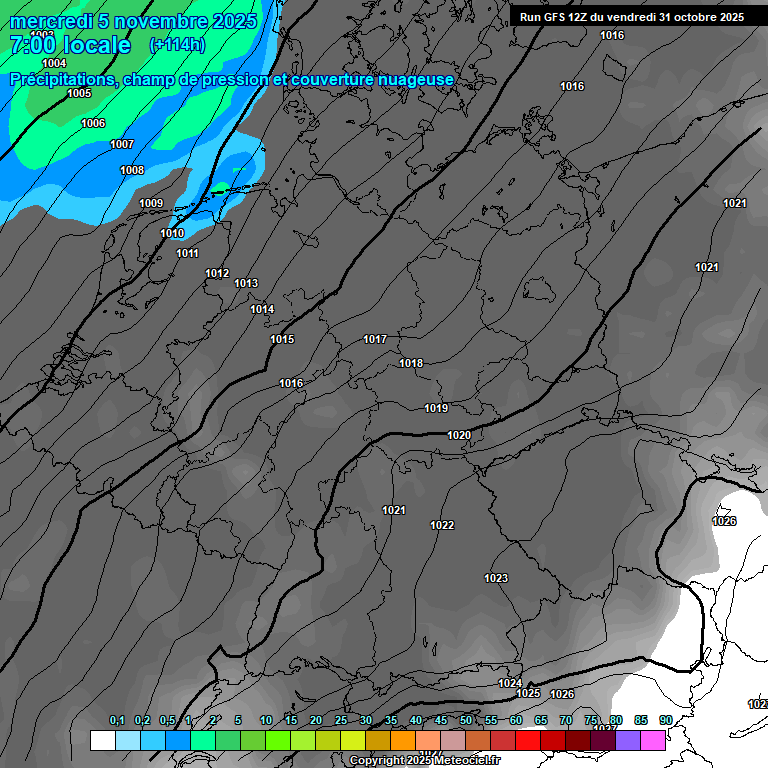The width and height of the screenshot is (768, 768).
Task: Click the 1023 isobar pressure label
Action: pos(496,578)
